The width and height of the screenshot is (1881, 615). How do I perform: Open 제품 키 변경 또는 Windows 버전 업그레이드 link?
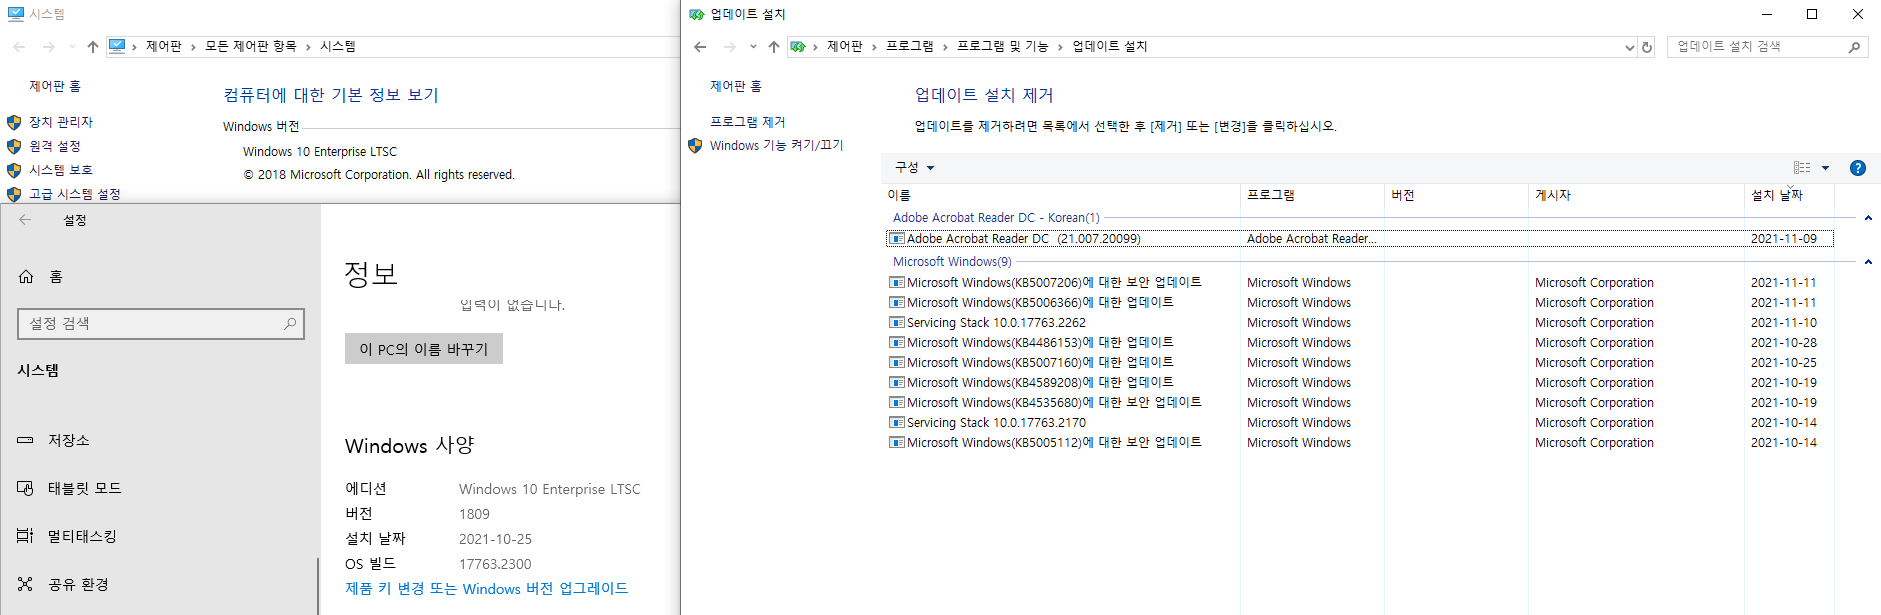pyautogui.click(x=486, y=589)
